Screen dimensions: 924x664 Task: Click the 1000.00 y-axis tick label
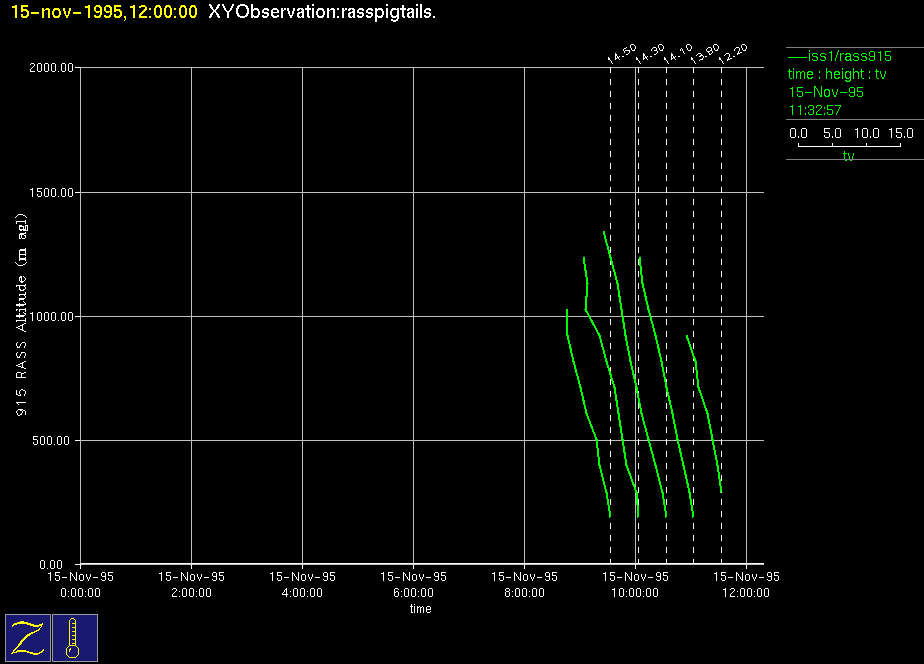click(x=52, y=317)
